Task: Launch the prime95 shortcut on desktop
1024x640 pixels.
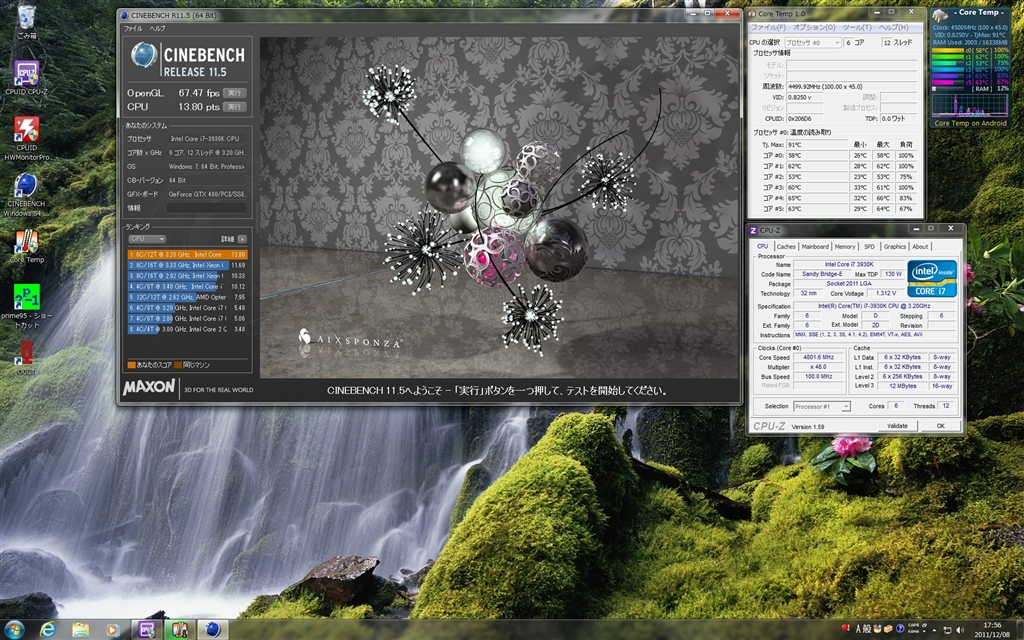Action: pos(27,302)
